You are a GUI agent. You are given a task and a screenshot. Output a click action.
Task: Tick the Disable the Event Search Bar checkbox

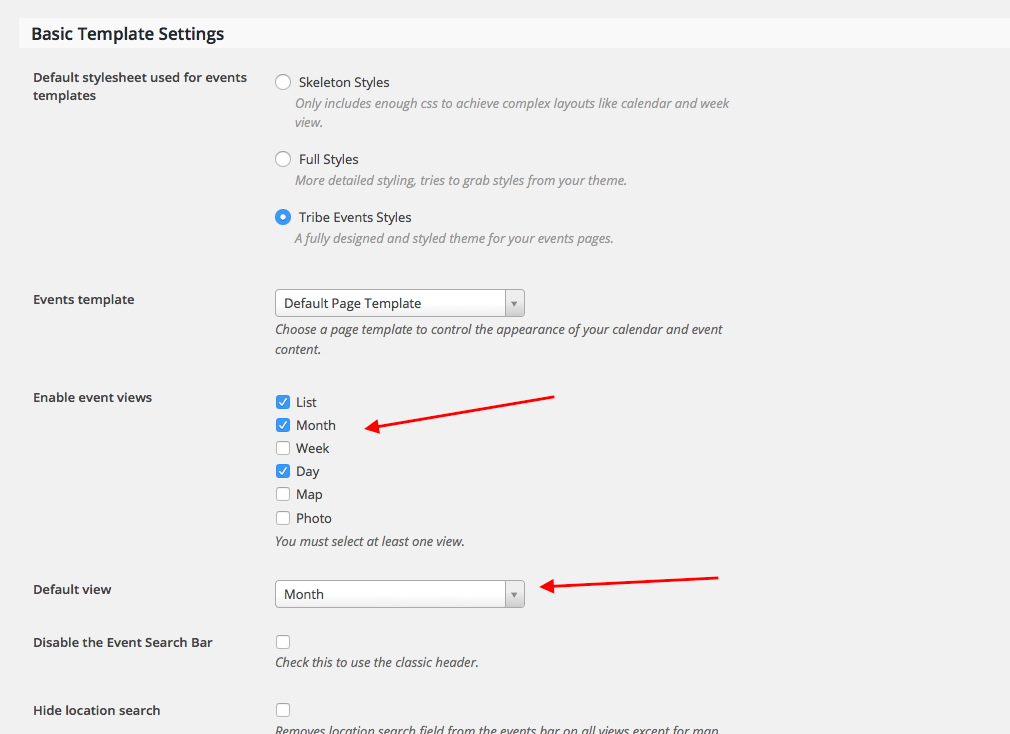(x=283, y=642)
